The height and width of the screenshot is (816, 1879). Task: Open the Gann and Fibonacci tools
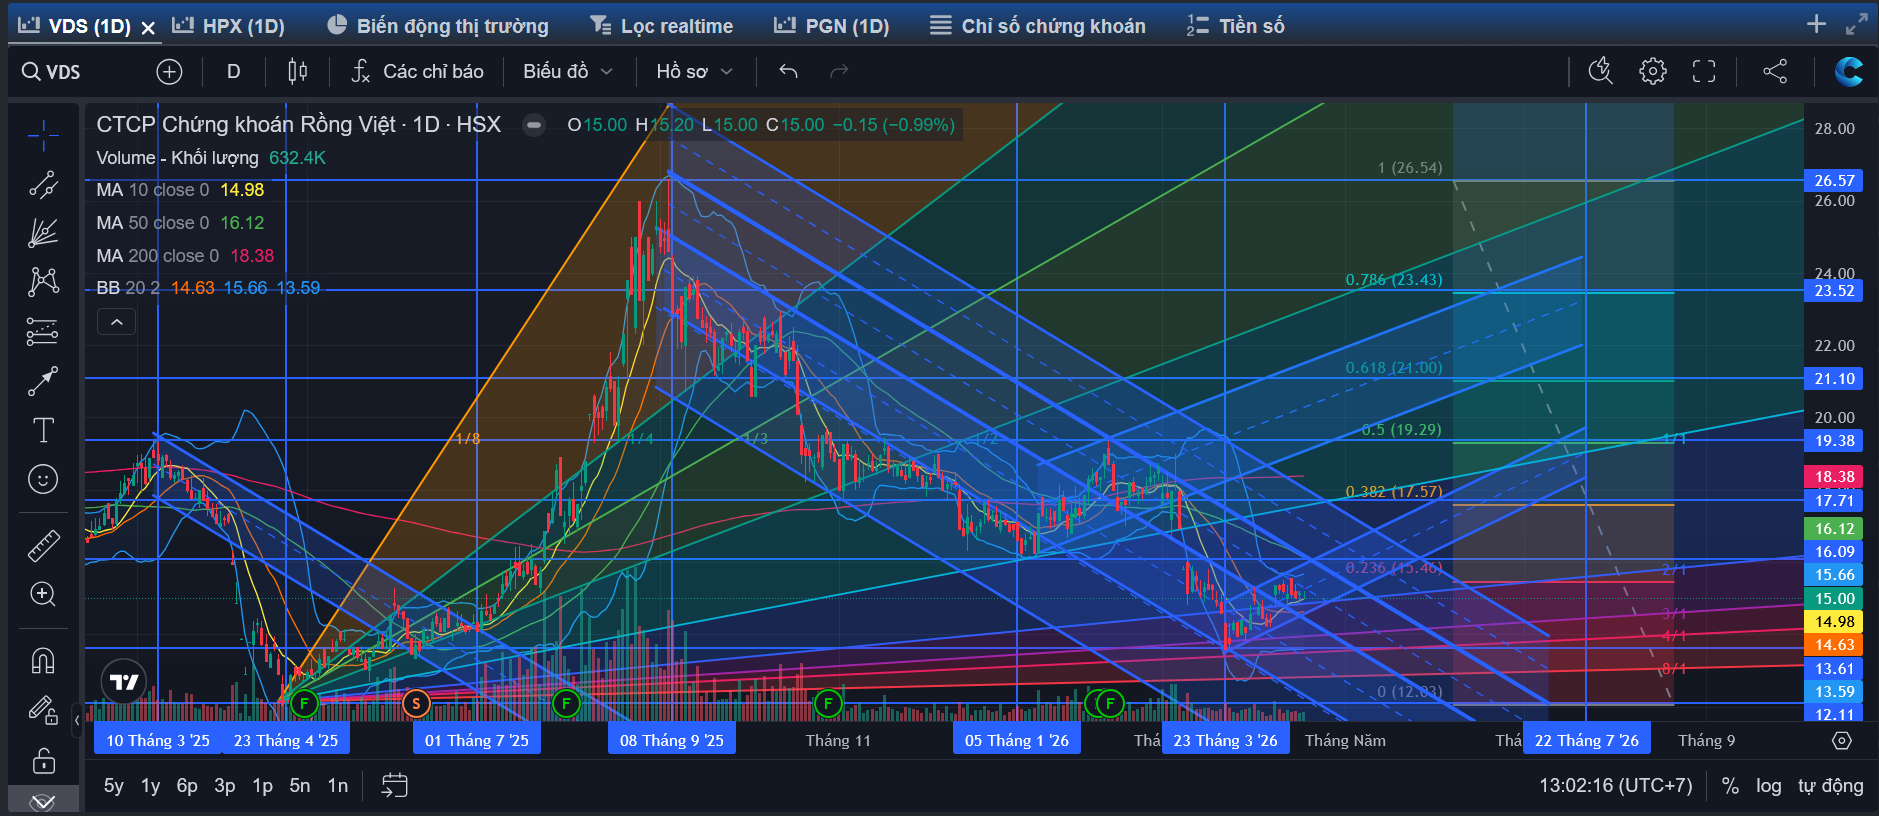click(x=43, y=233)
